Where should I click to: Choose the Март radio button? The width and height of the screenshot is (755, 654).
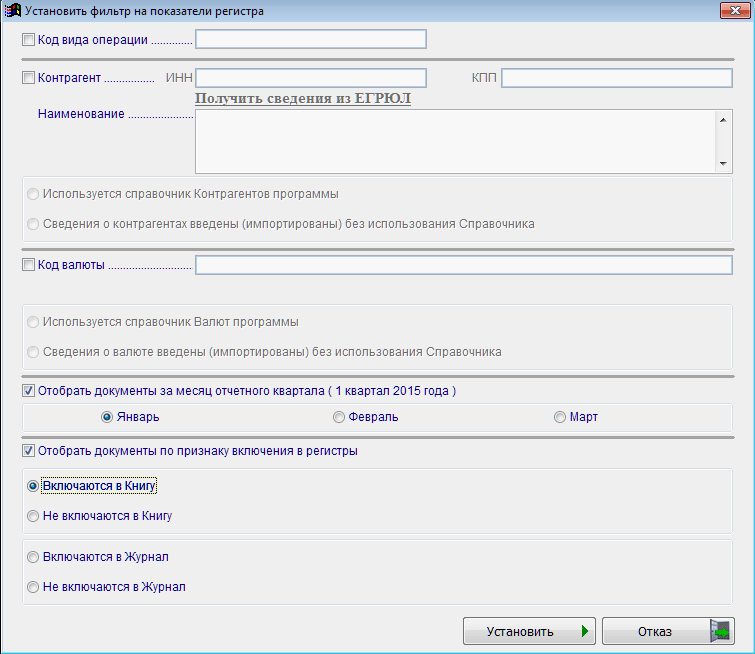tap(560, 417)
